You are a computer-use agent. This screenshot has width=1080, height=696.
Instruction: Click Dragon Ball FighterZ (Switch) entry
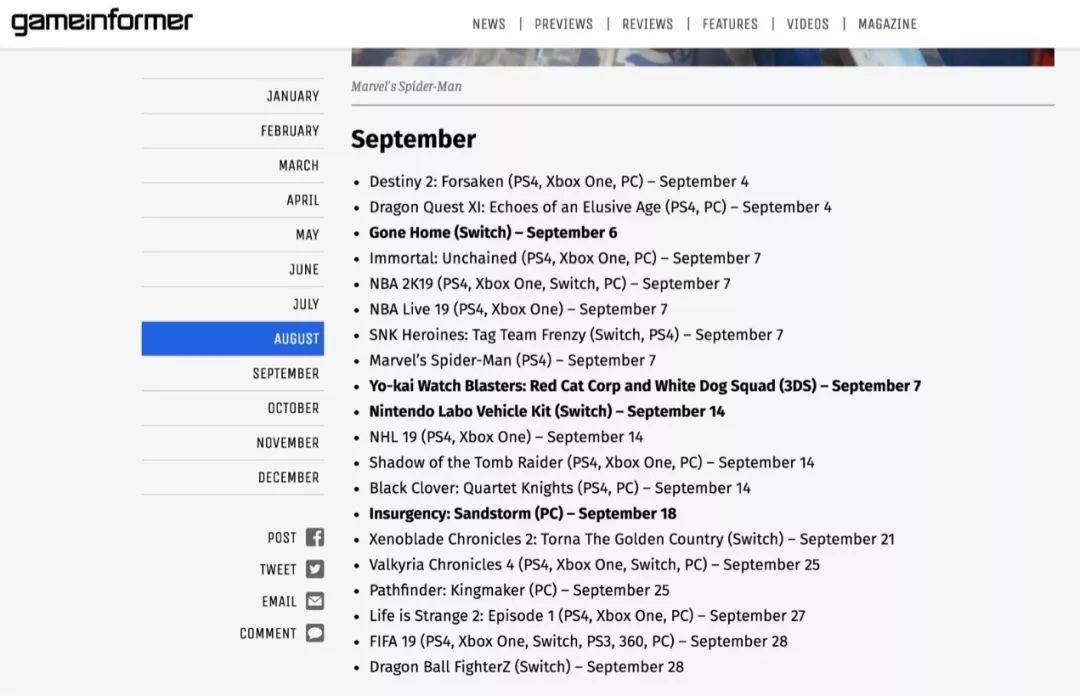[526, 666]
